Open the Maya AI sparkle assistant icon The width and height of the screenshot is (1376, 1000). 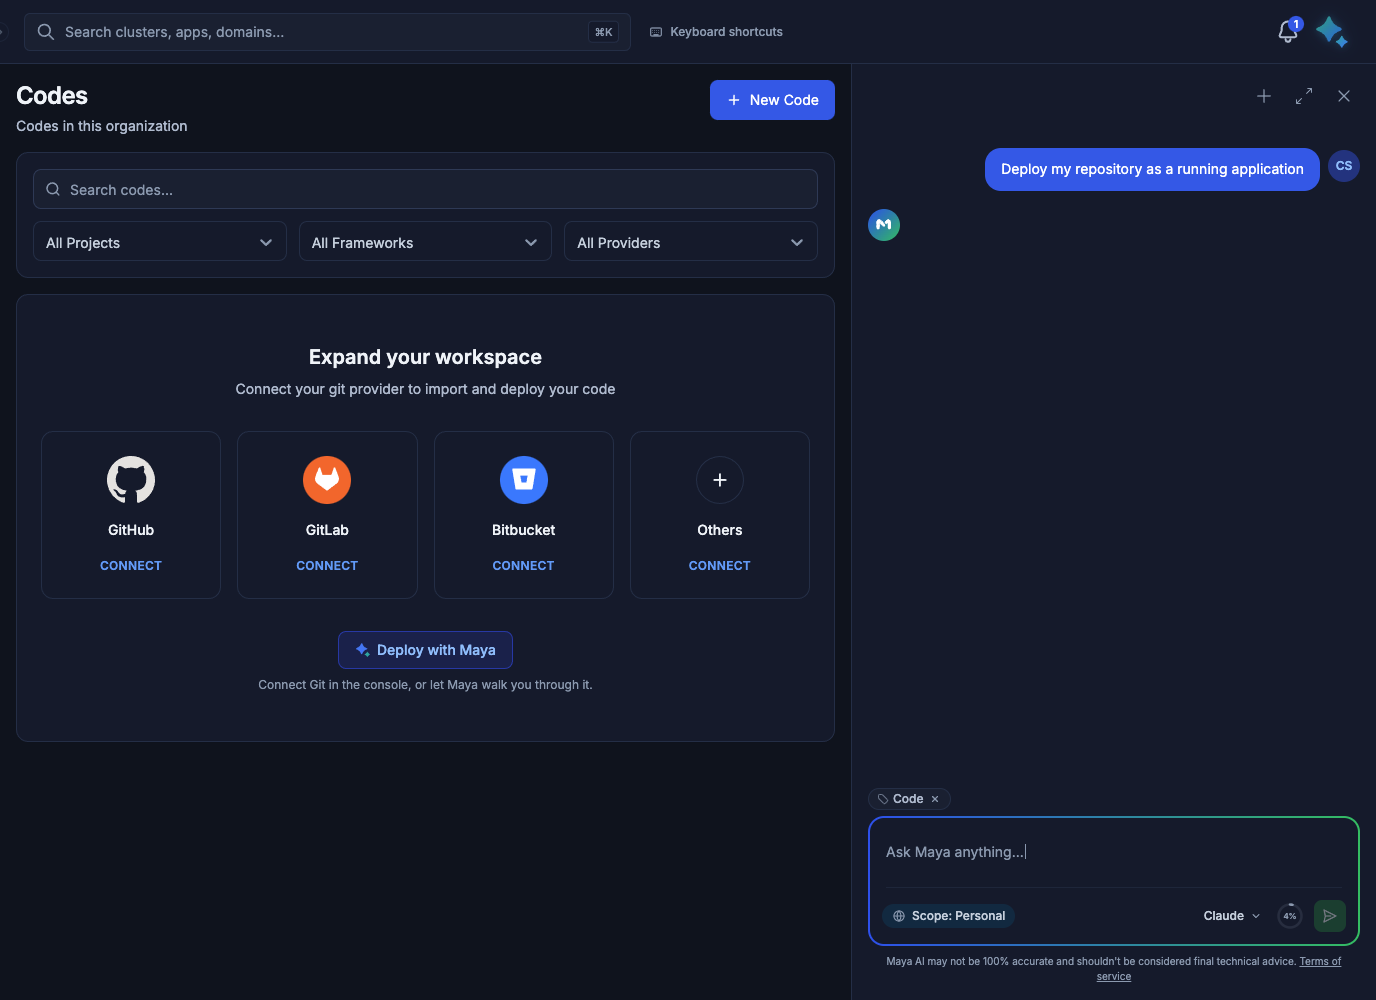click(1332, 32)
